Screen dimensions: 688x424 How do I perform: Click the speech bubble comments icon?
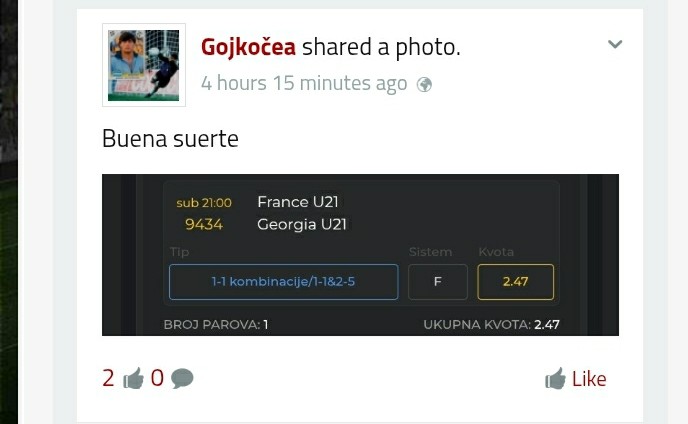[x=182, y=378]
